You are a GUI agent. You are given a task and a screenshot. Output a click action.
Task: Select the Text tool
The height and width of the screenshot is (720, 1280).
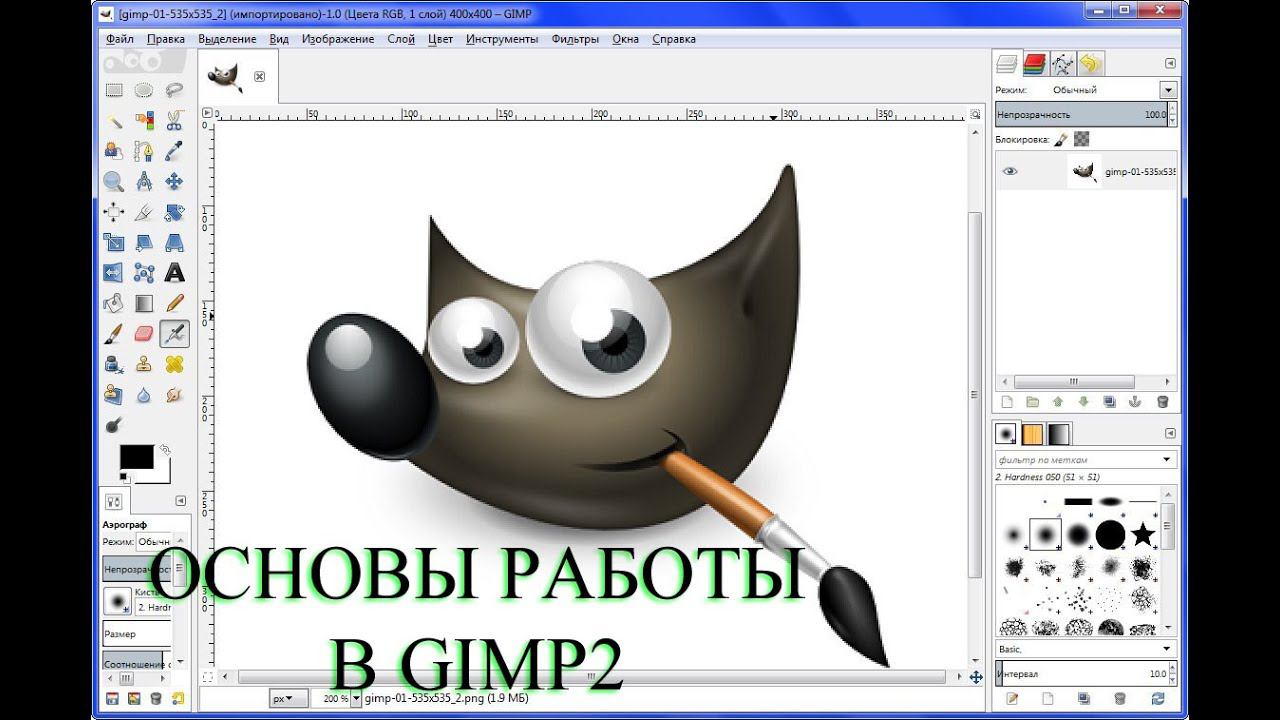click(175, 272)
